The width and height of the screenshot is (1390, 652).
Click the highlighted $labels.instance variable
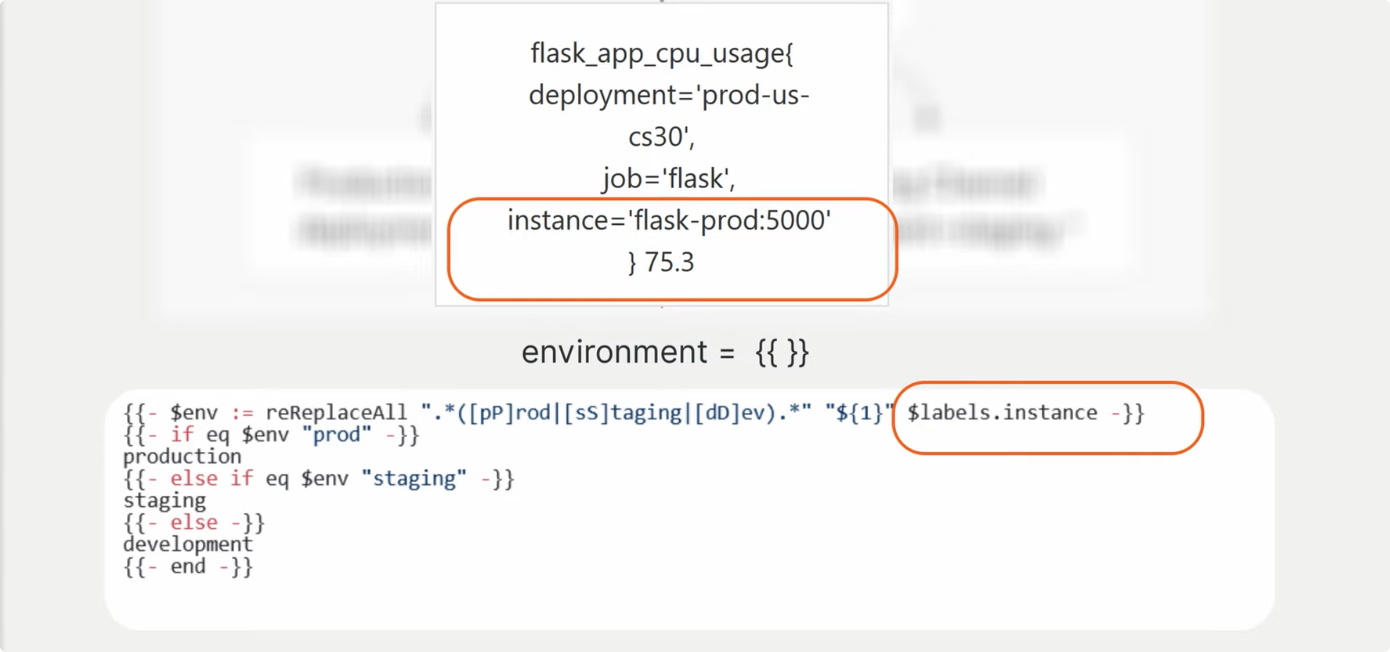click(1001, 413)
